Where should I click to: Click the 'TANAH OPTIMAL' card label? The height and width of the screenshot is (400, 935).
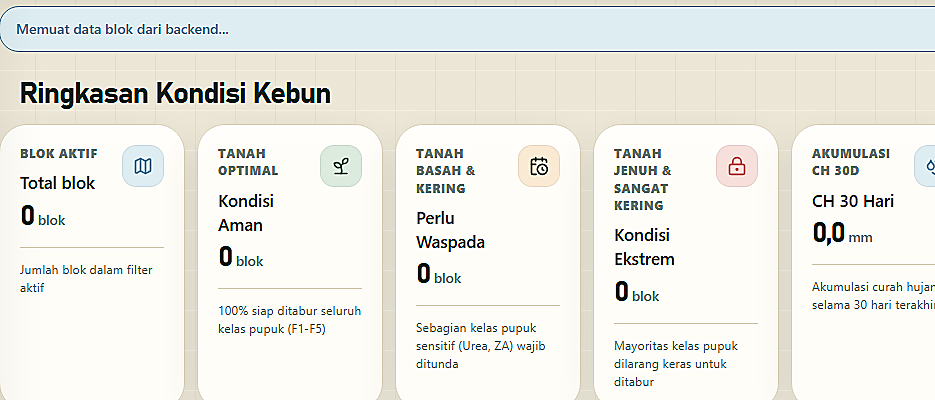(x=248, y=162)
